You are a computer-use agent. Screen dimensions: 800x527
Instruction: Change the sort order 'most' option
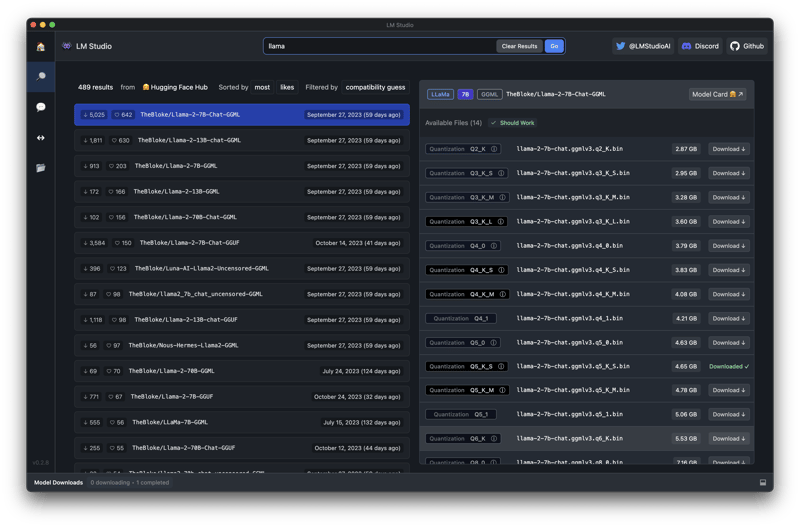coord(262,87)
